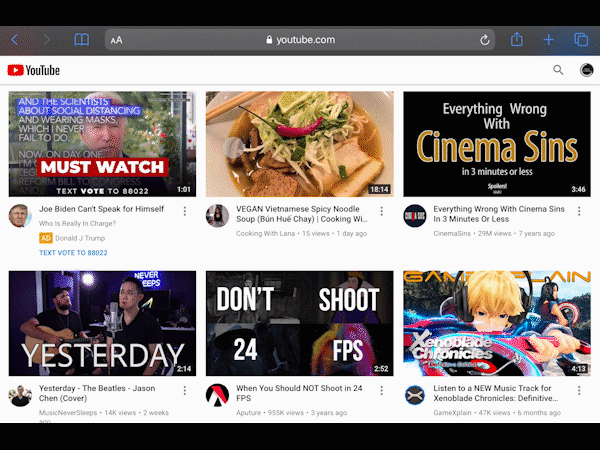Play the Xenoblade Chronicles video thumbnail
This screenshot has height=450, width=600.
(x=497, y=324)
